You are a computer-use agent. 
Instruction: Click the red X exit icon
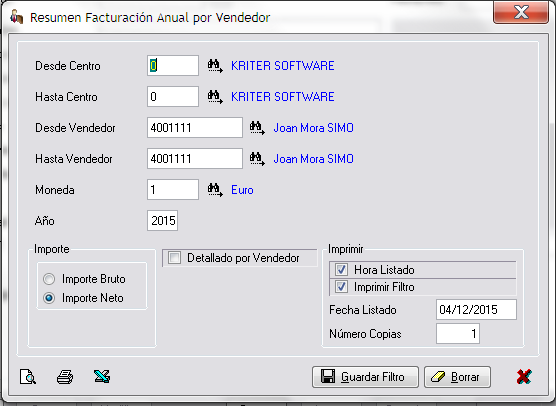pos(524,377)
